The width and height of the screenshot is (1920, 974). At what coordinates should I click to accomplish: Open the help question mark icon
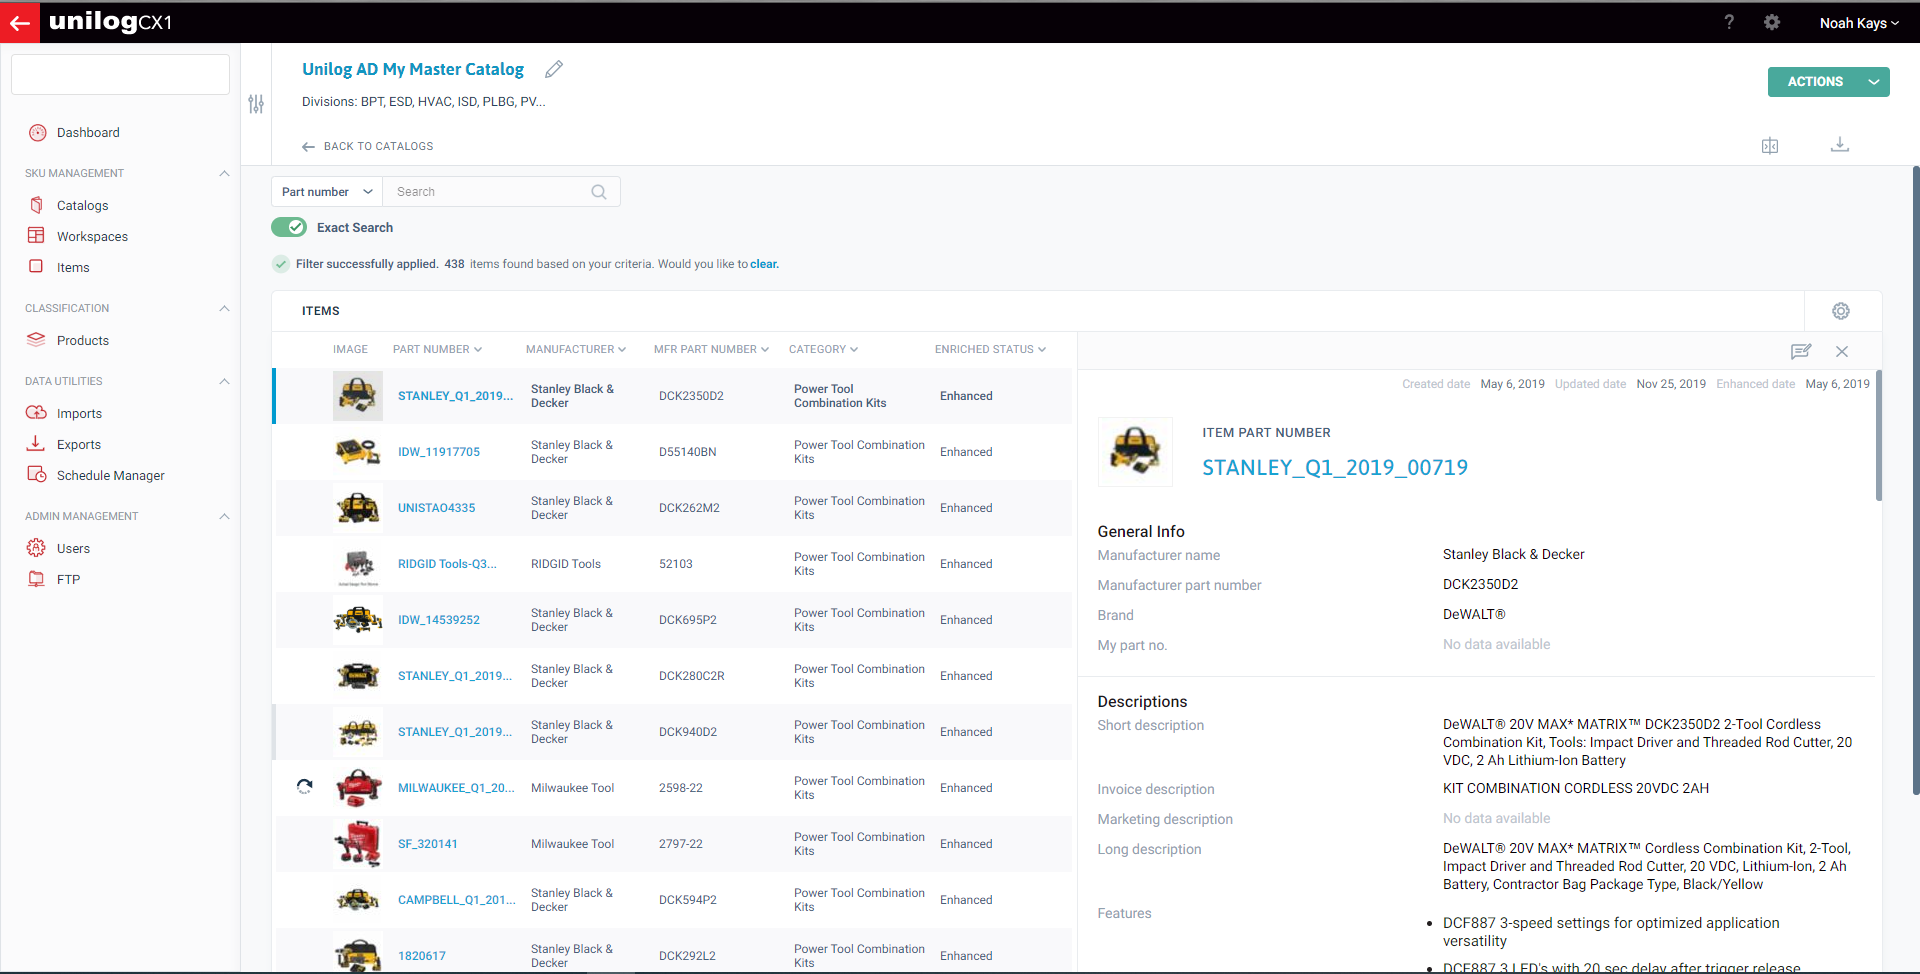coord(1729,22)
